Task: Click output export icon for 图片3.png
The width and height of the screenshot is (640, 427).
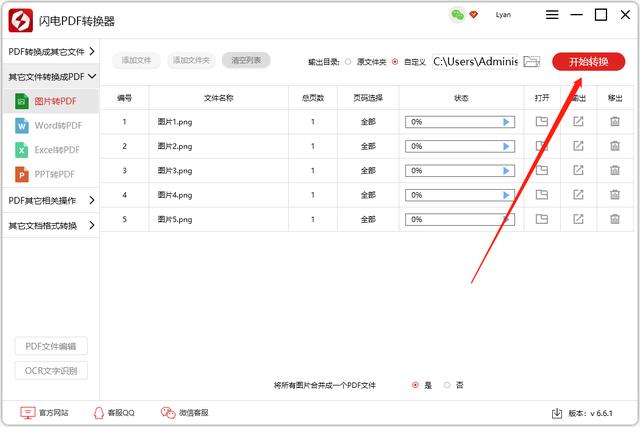Action: point(579,170)
